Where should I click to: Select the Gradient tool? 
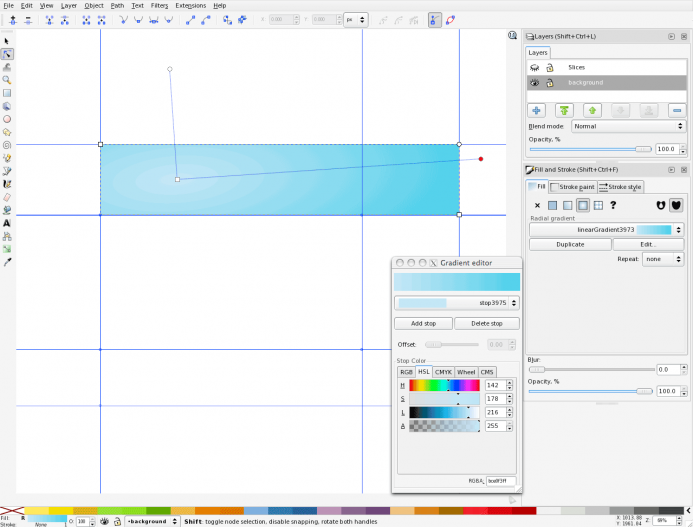[7, 249]
